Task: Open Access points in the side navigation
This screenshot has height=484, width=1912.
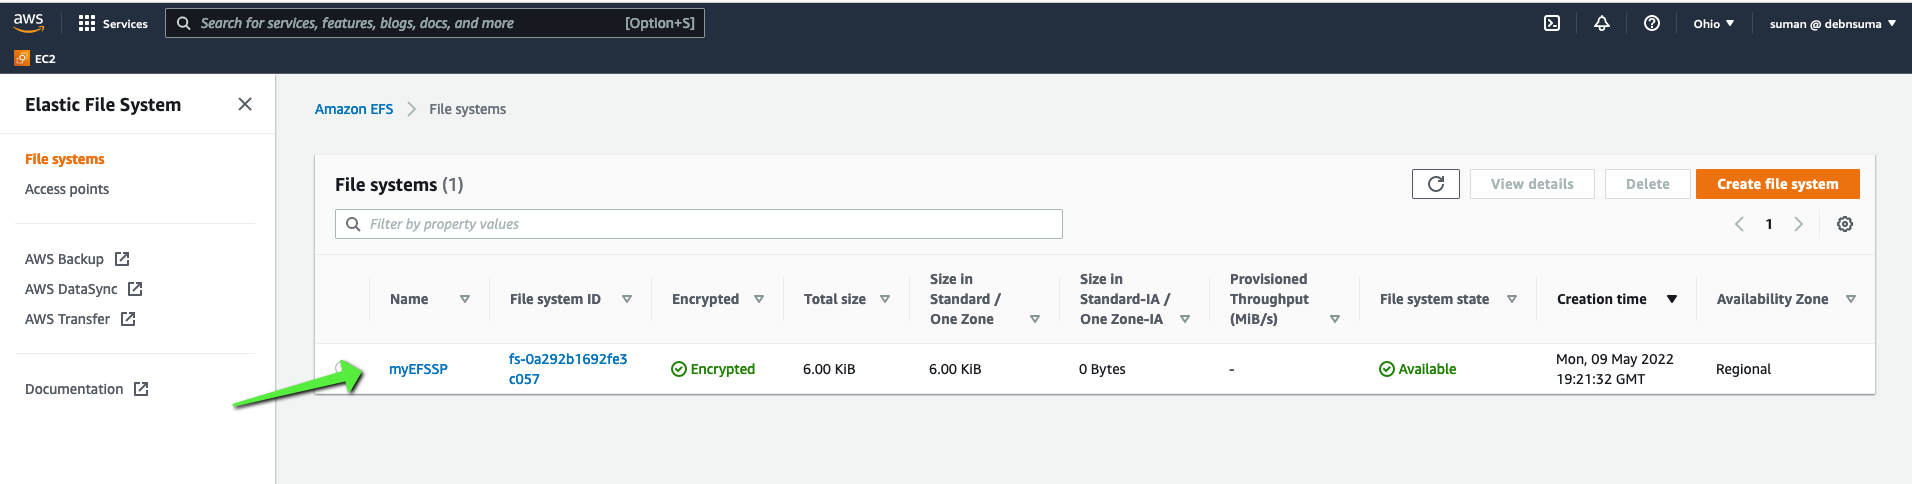Action: [x=67, y=189]
